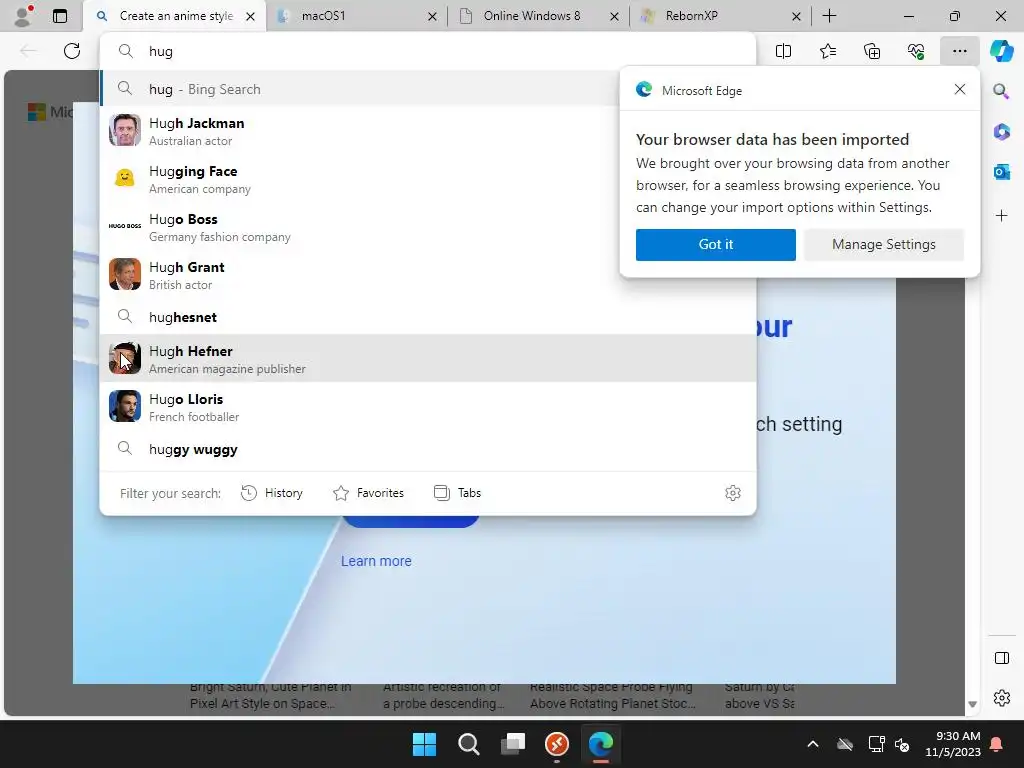Click the Got it button

(716, 244)
